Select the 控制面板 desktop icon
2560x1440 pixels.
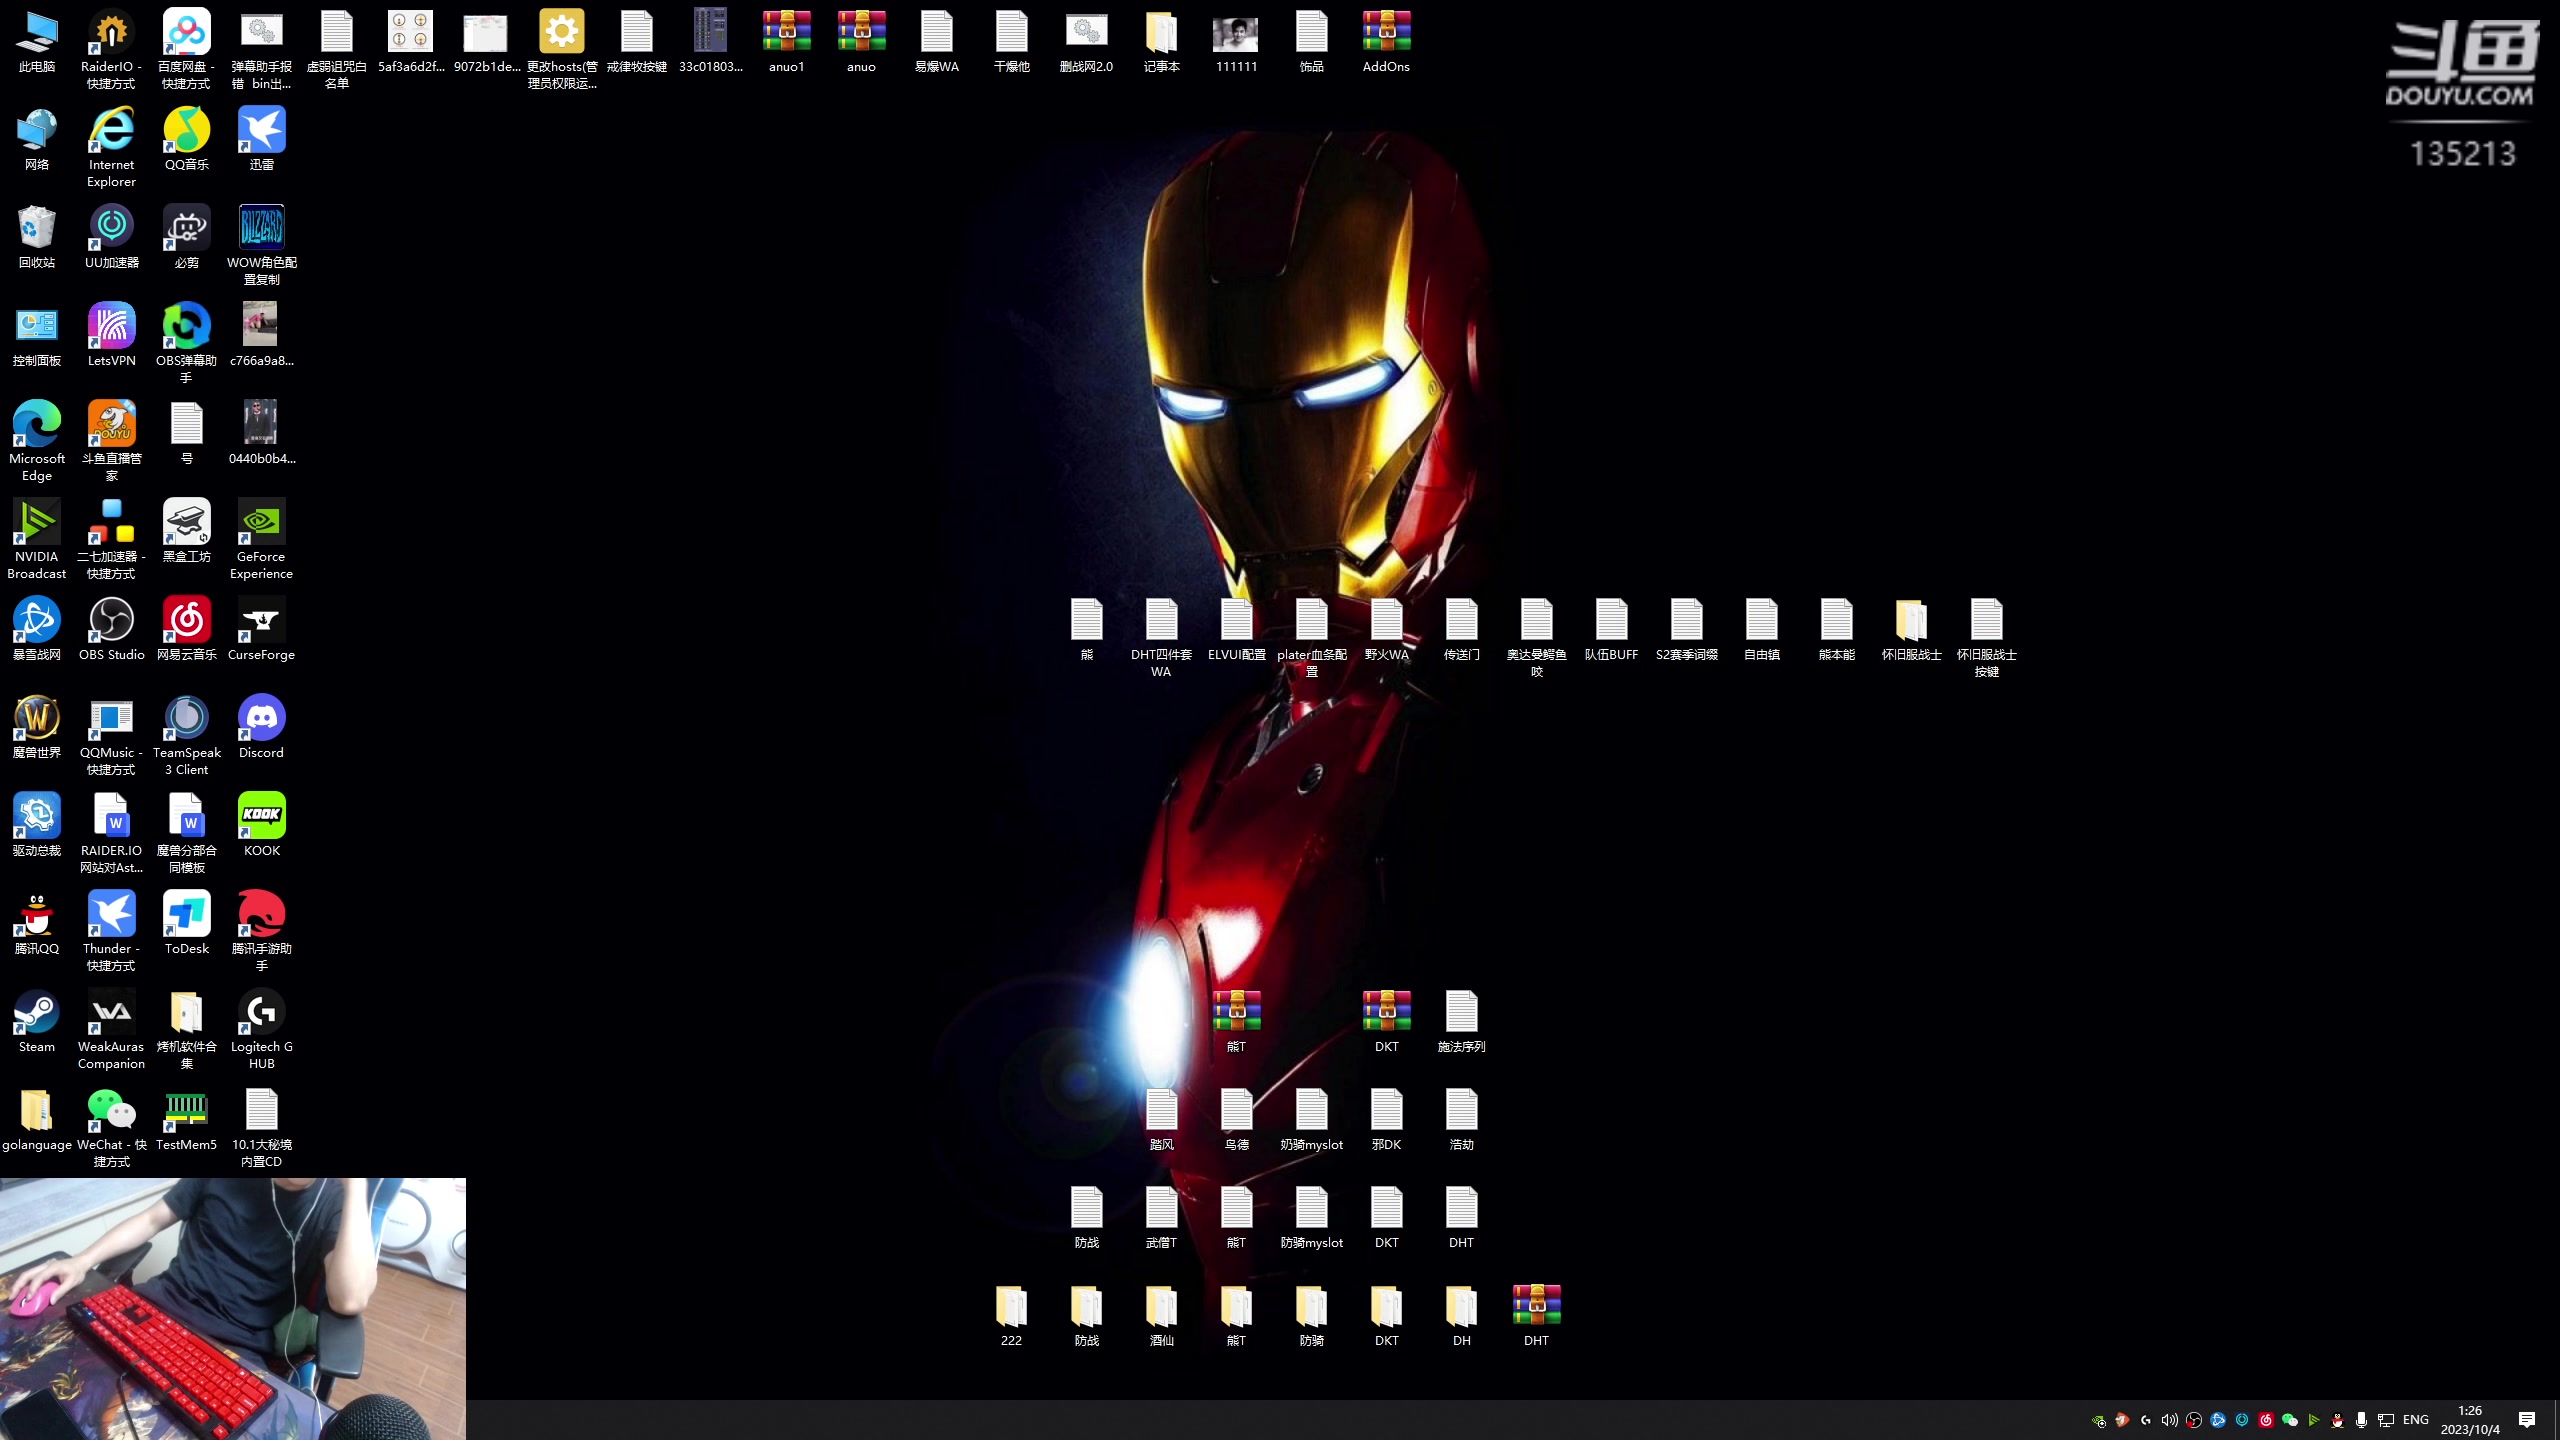click(x=37, y=337)
